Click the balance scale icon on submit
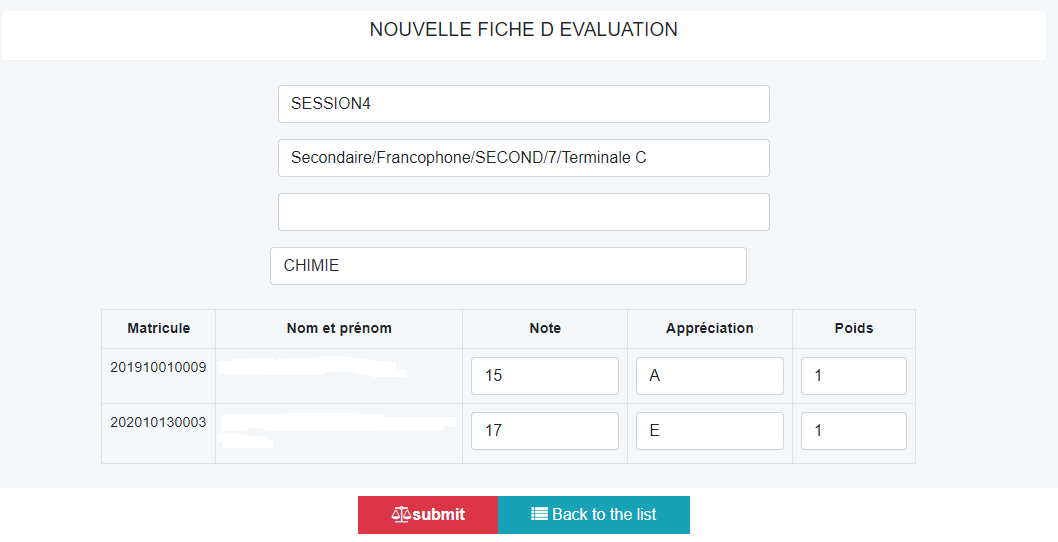Image resolution: width=1058 pixels, height=542 pixels. click(x=401, y=515)
